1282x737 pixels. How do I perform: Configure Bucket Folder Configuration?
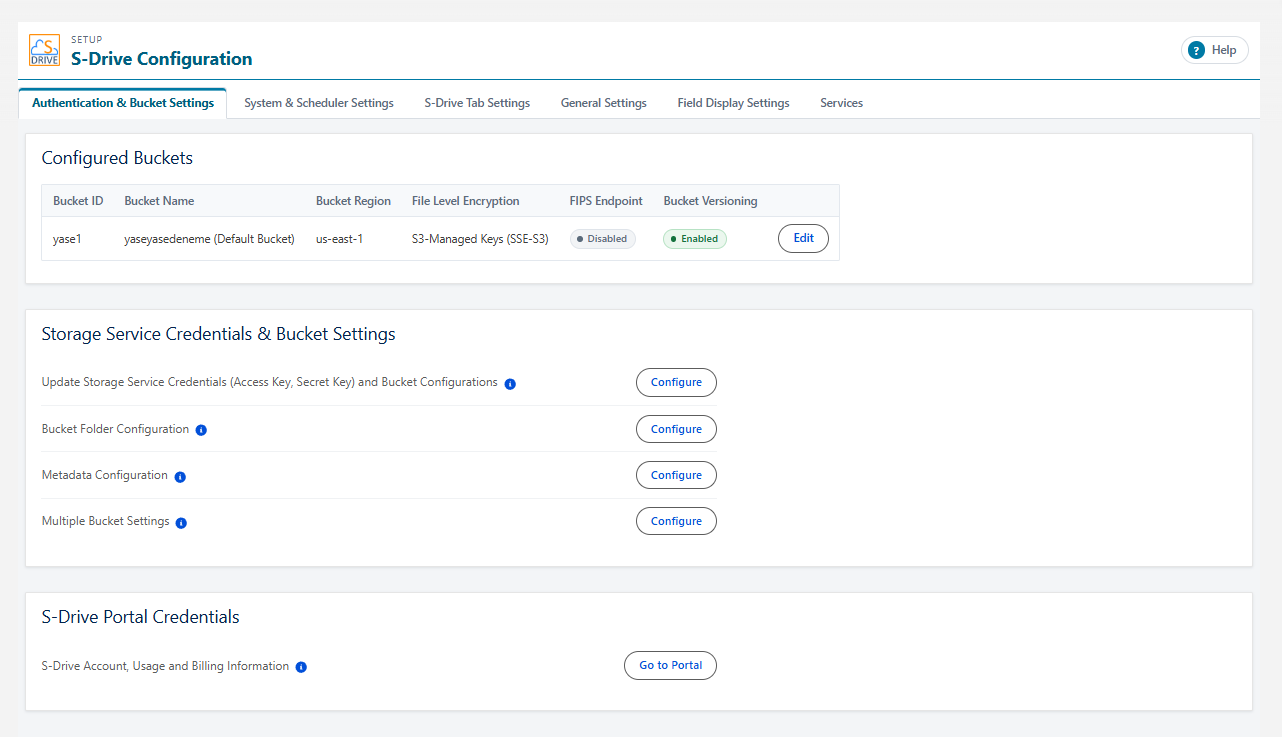tap(676, 429)
